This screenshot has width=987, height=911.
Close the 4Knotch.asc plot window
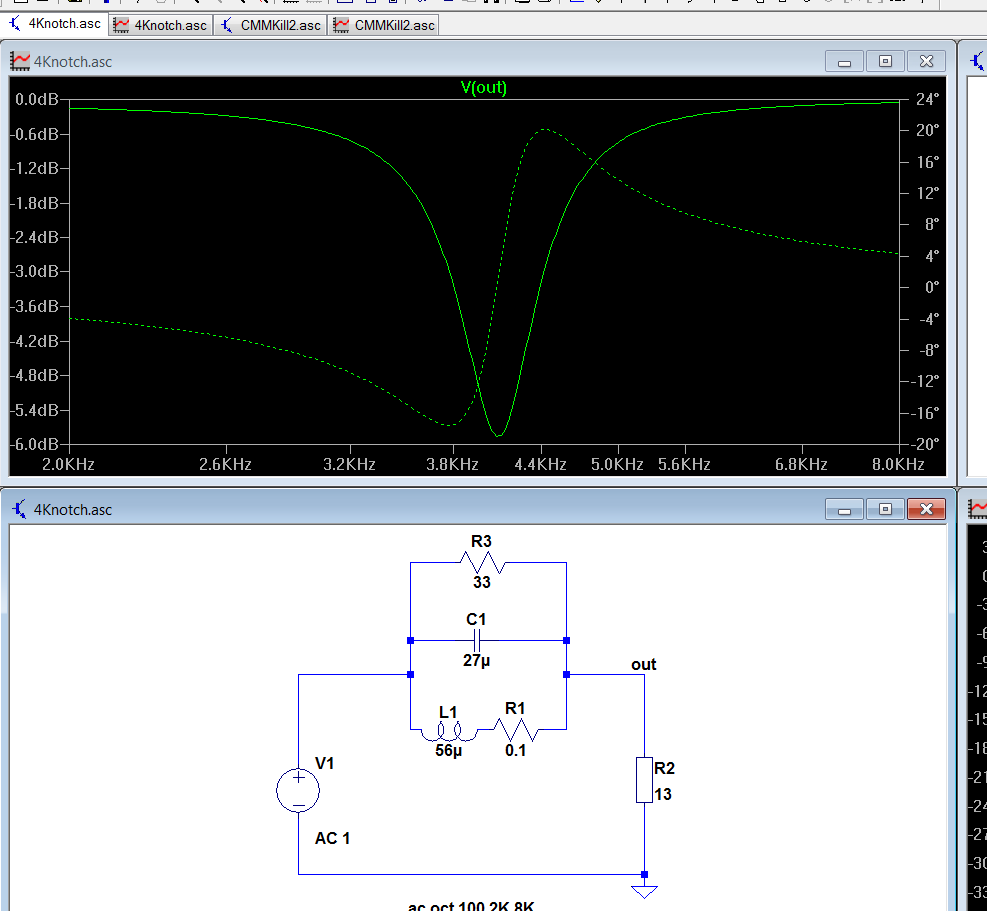pos(926,61)
